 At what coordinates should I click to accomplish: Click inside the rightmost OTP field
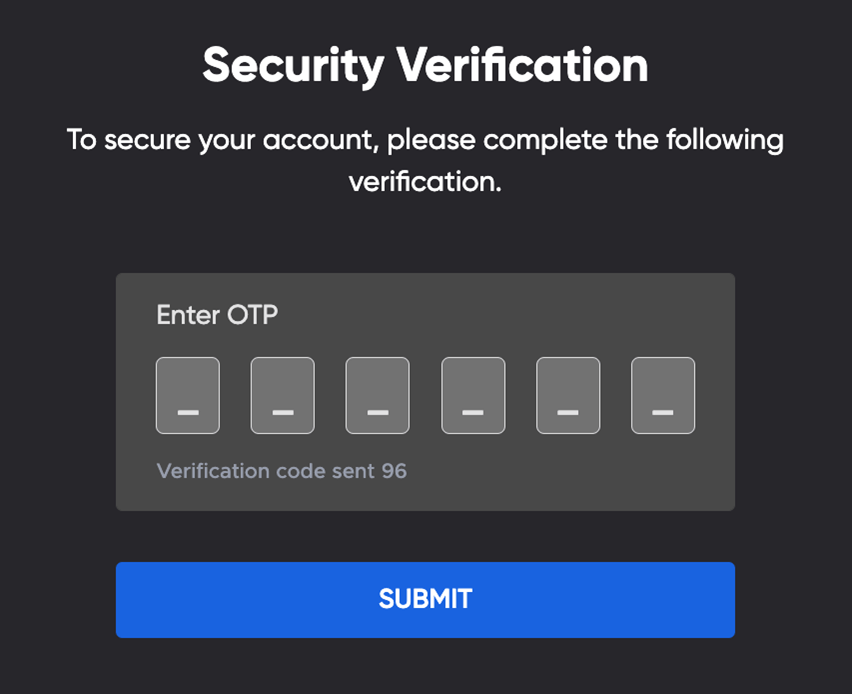(662, 395)
